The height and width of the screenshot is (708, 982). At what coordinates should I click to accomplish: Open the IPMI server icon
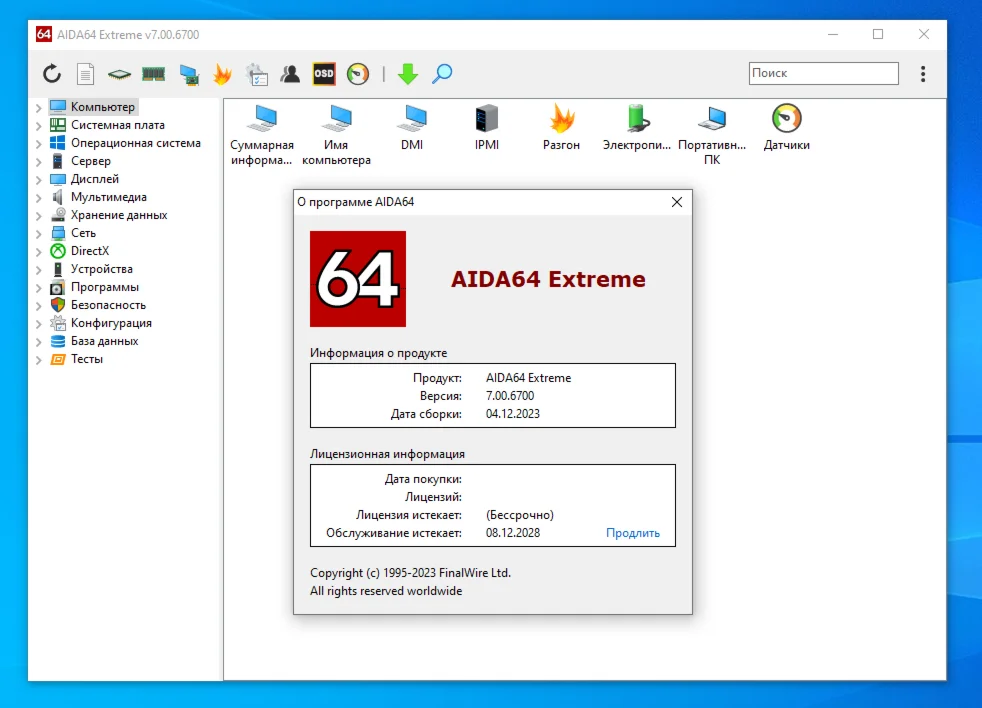pos(487,119)
